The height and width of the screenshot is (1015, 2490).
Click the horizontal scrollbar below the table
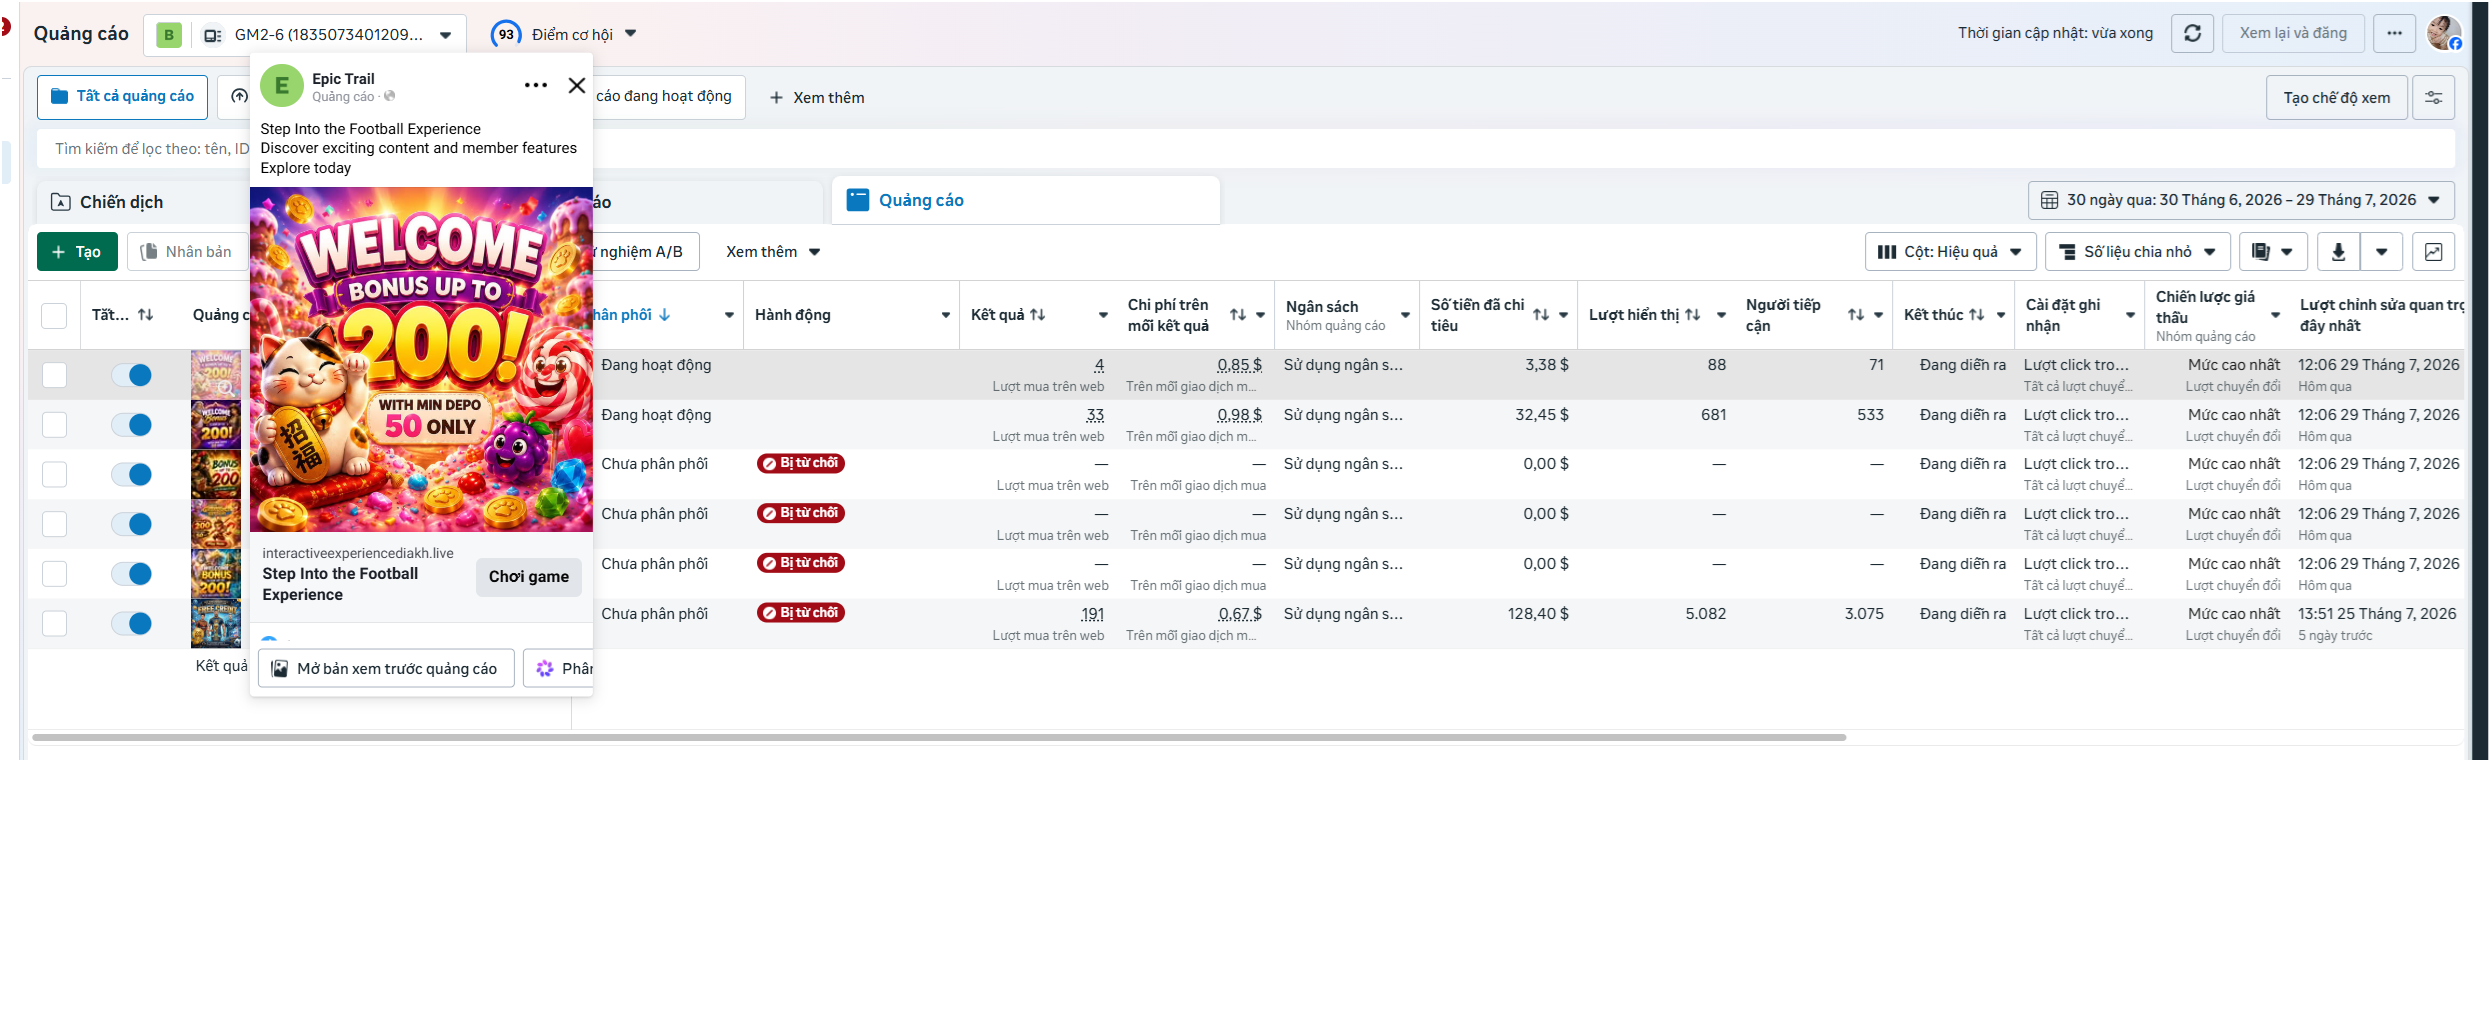tap(939, 737)
